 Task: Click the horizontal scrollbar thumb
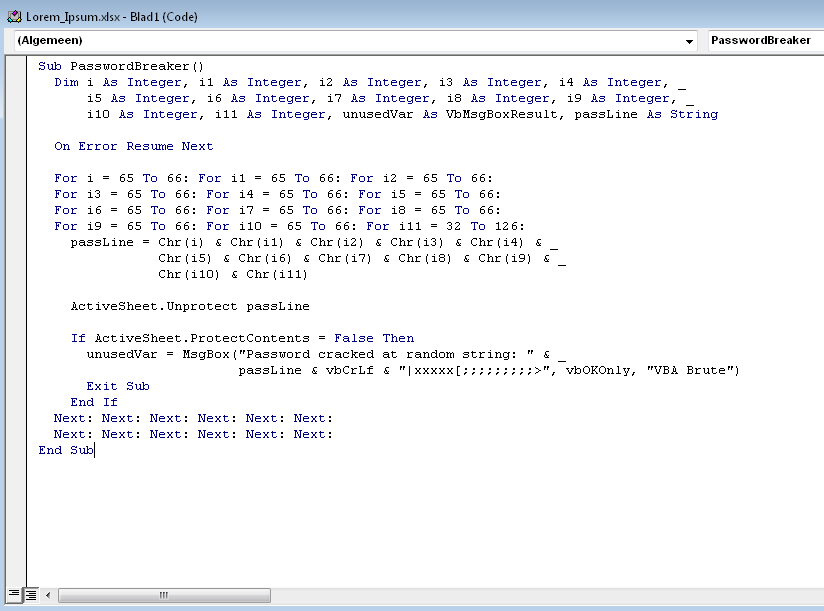coord(164,595)
